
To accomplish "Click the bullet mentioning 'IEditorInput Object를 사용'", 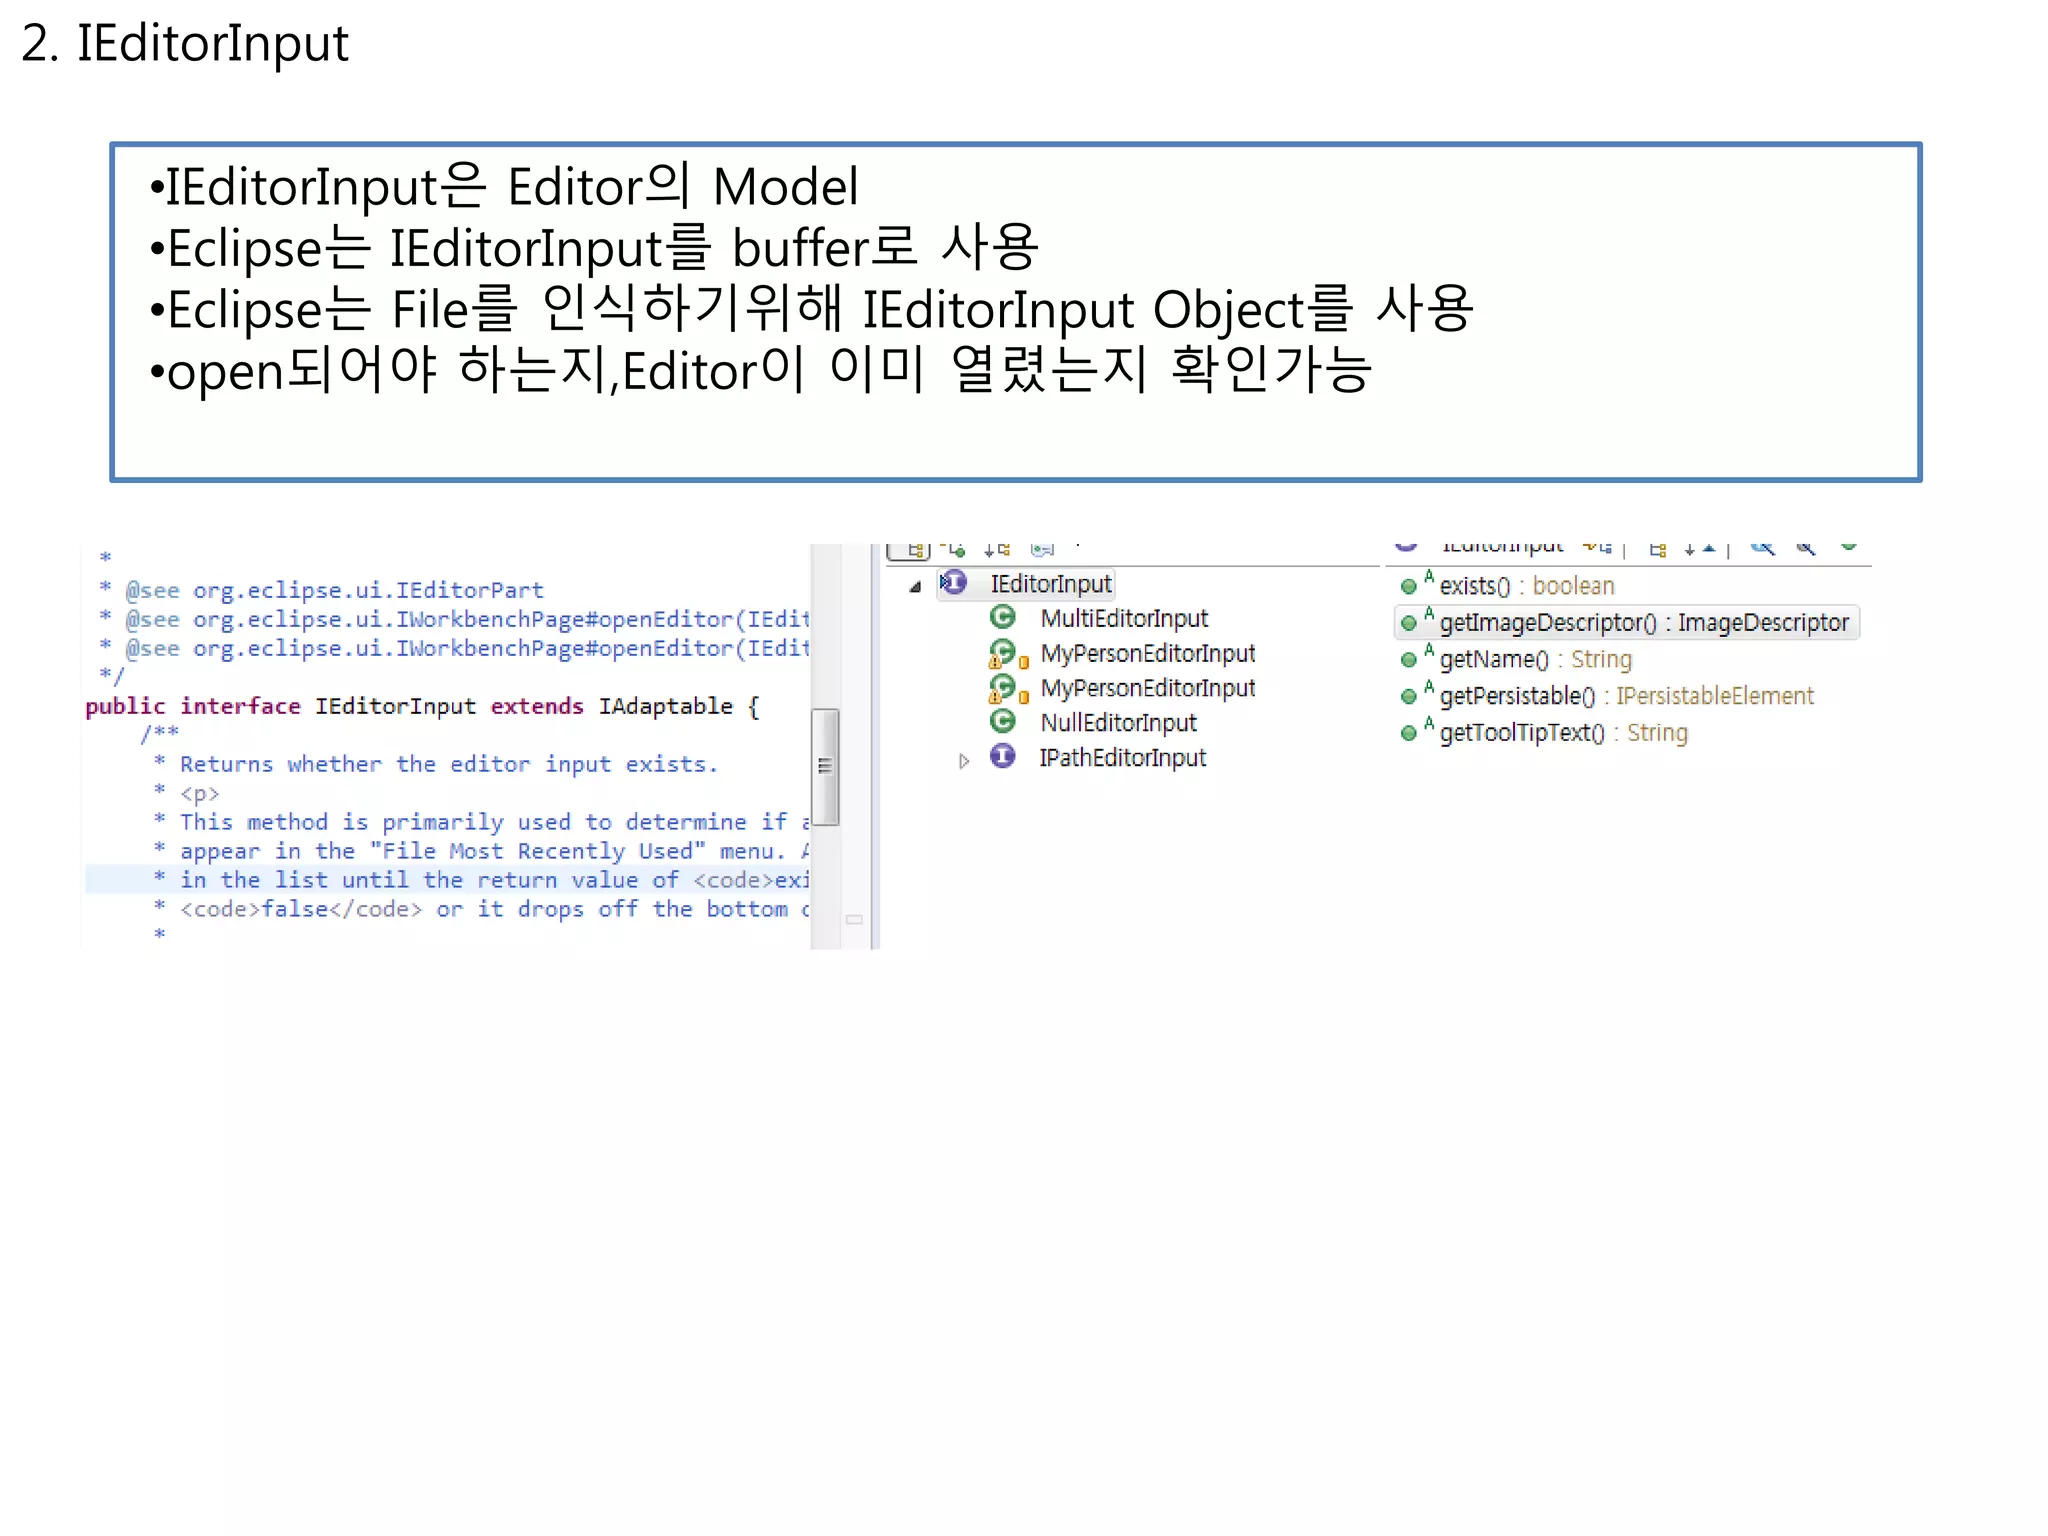I will coord(811,309).
